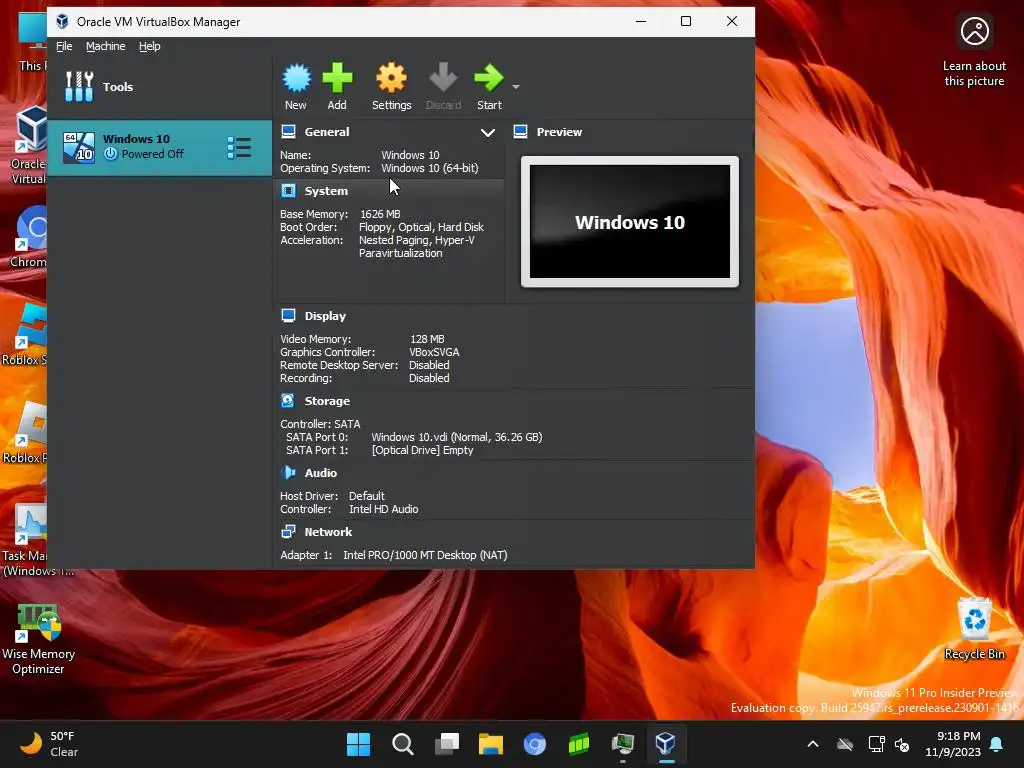Click the '[Optical Drive] Empty' entry
1024x768 pixels.
click(x=423, y=451)
